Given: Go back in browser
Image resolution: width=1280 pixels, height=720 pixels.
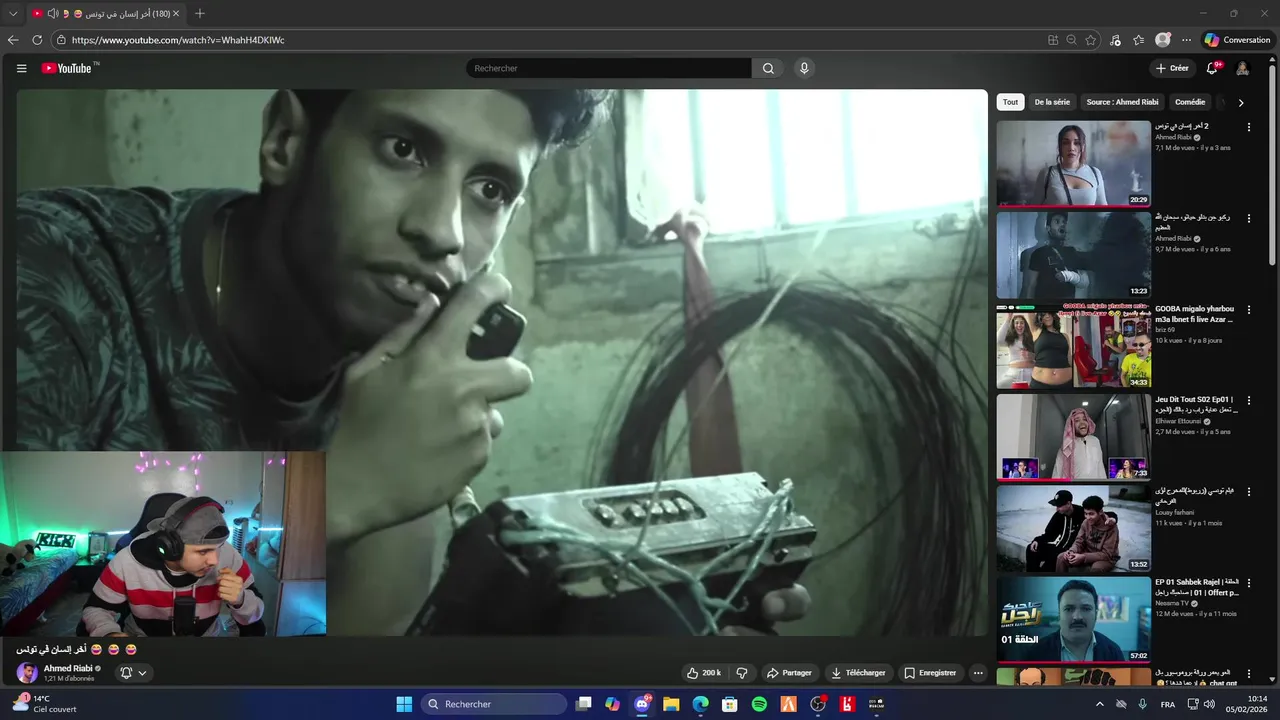Looking at the screenshot, I should tap(13, 40).
